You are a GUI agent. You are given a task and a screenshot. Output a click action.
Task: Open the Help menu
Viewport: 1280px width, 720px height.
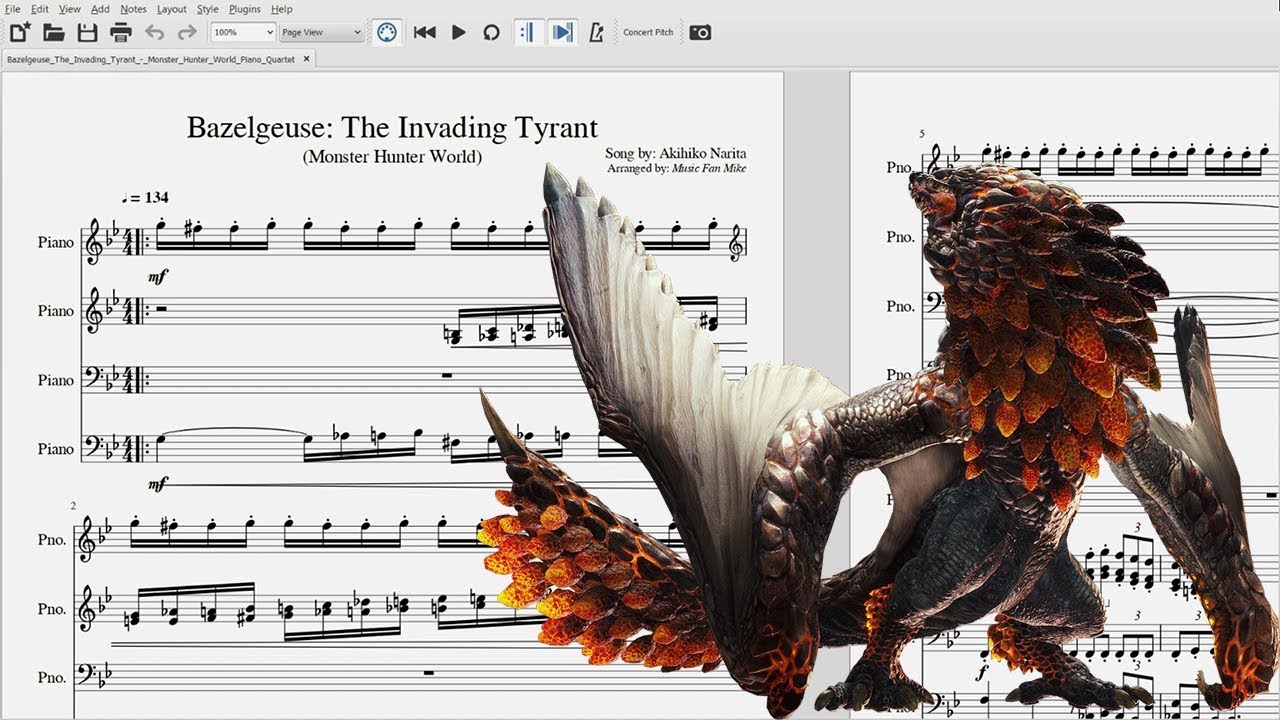(x=282, y=9)
